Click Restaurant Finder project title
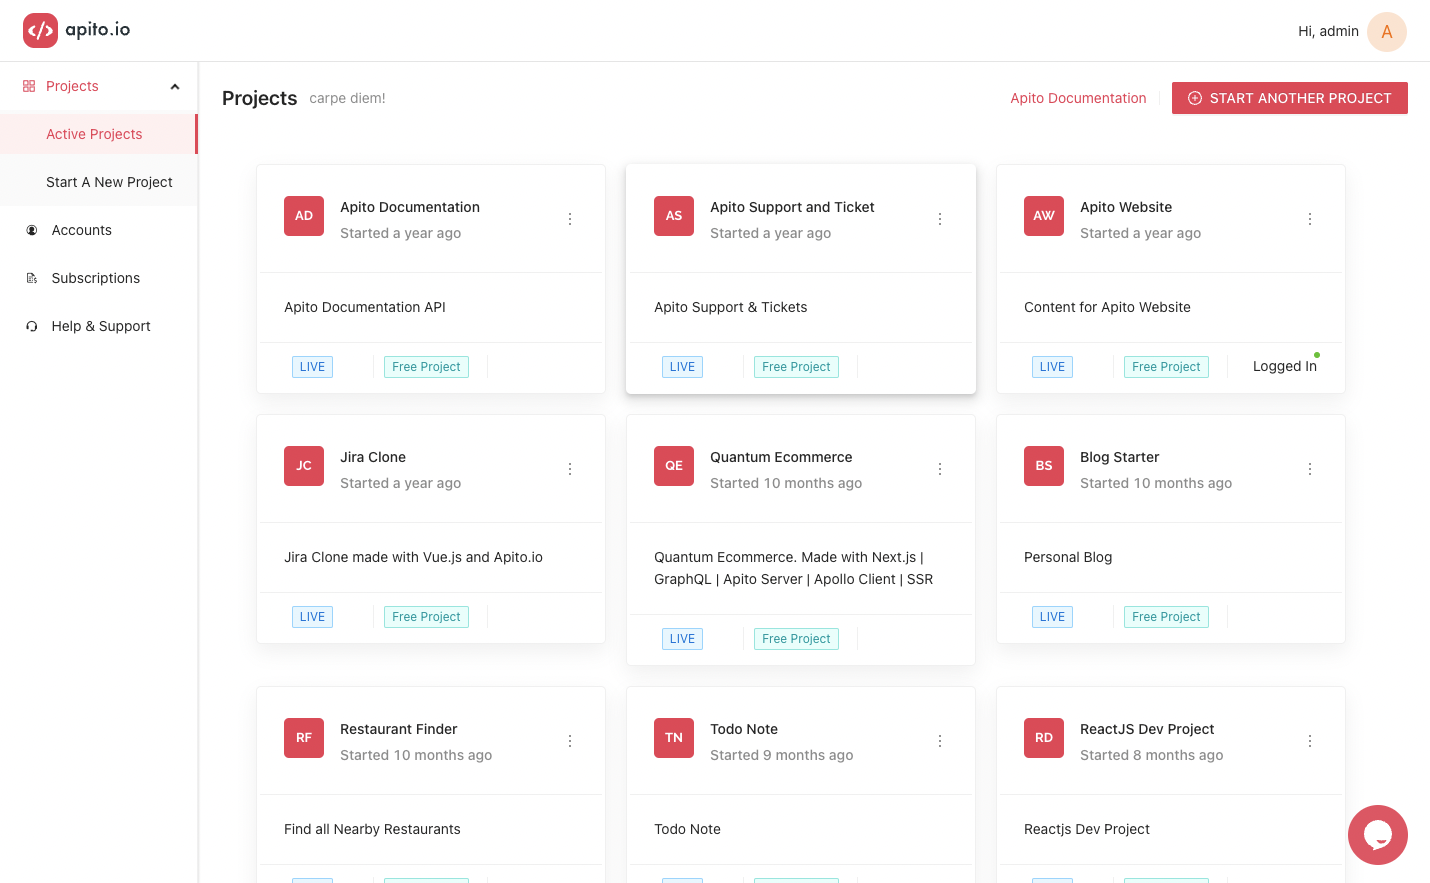The image size is (1430, 883). 398,729
